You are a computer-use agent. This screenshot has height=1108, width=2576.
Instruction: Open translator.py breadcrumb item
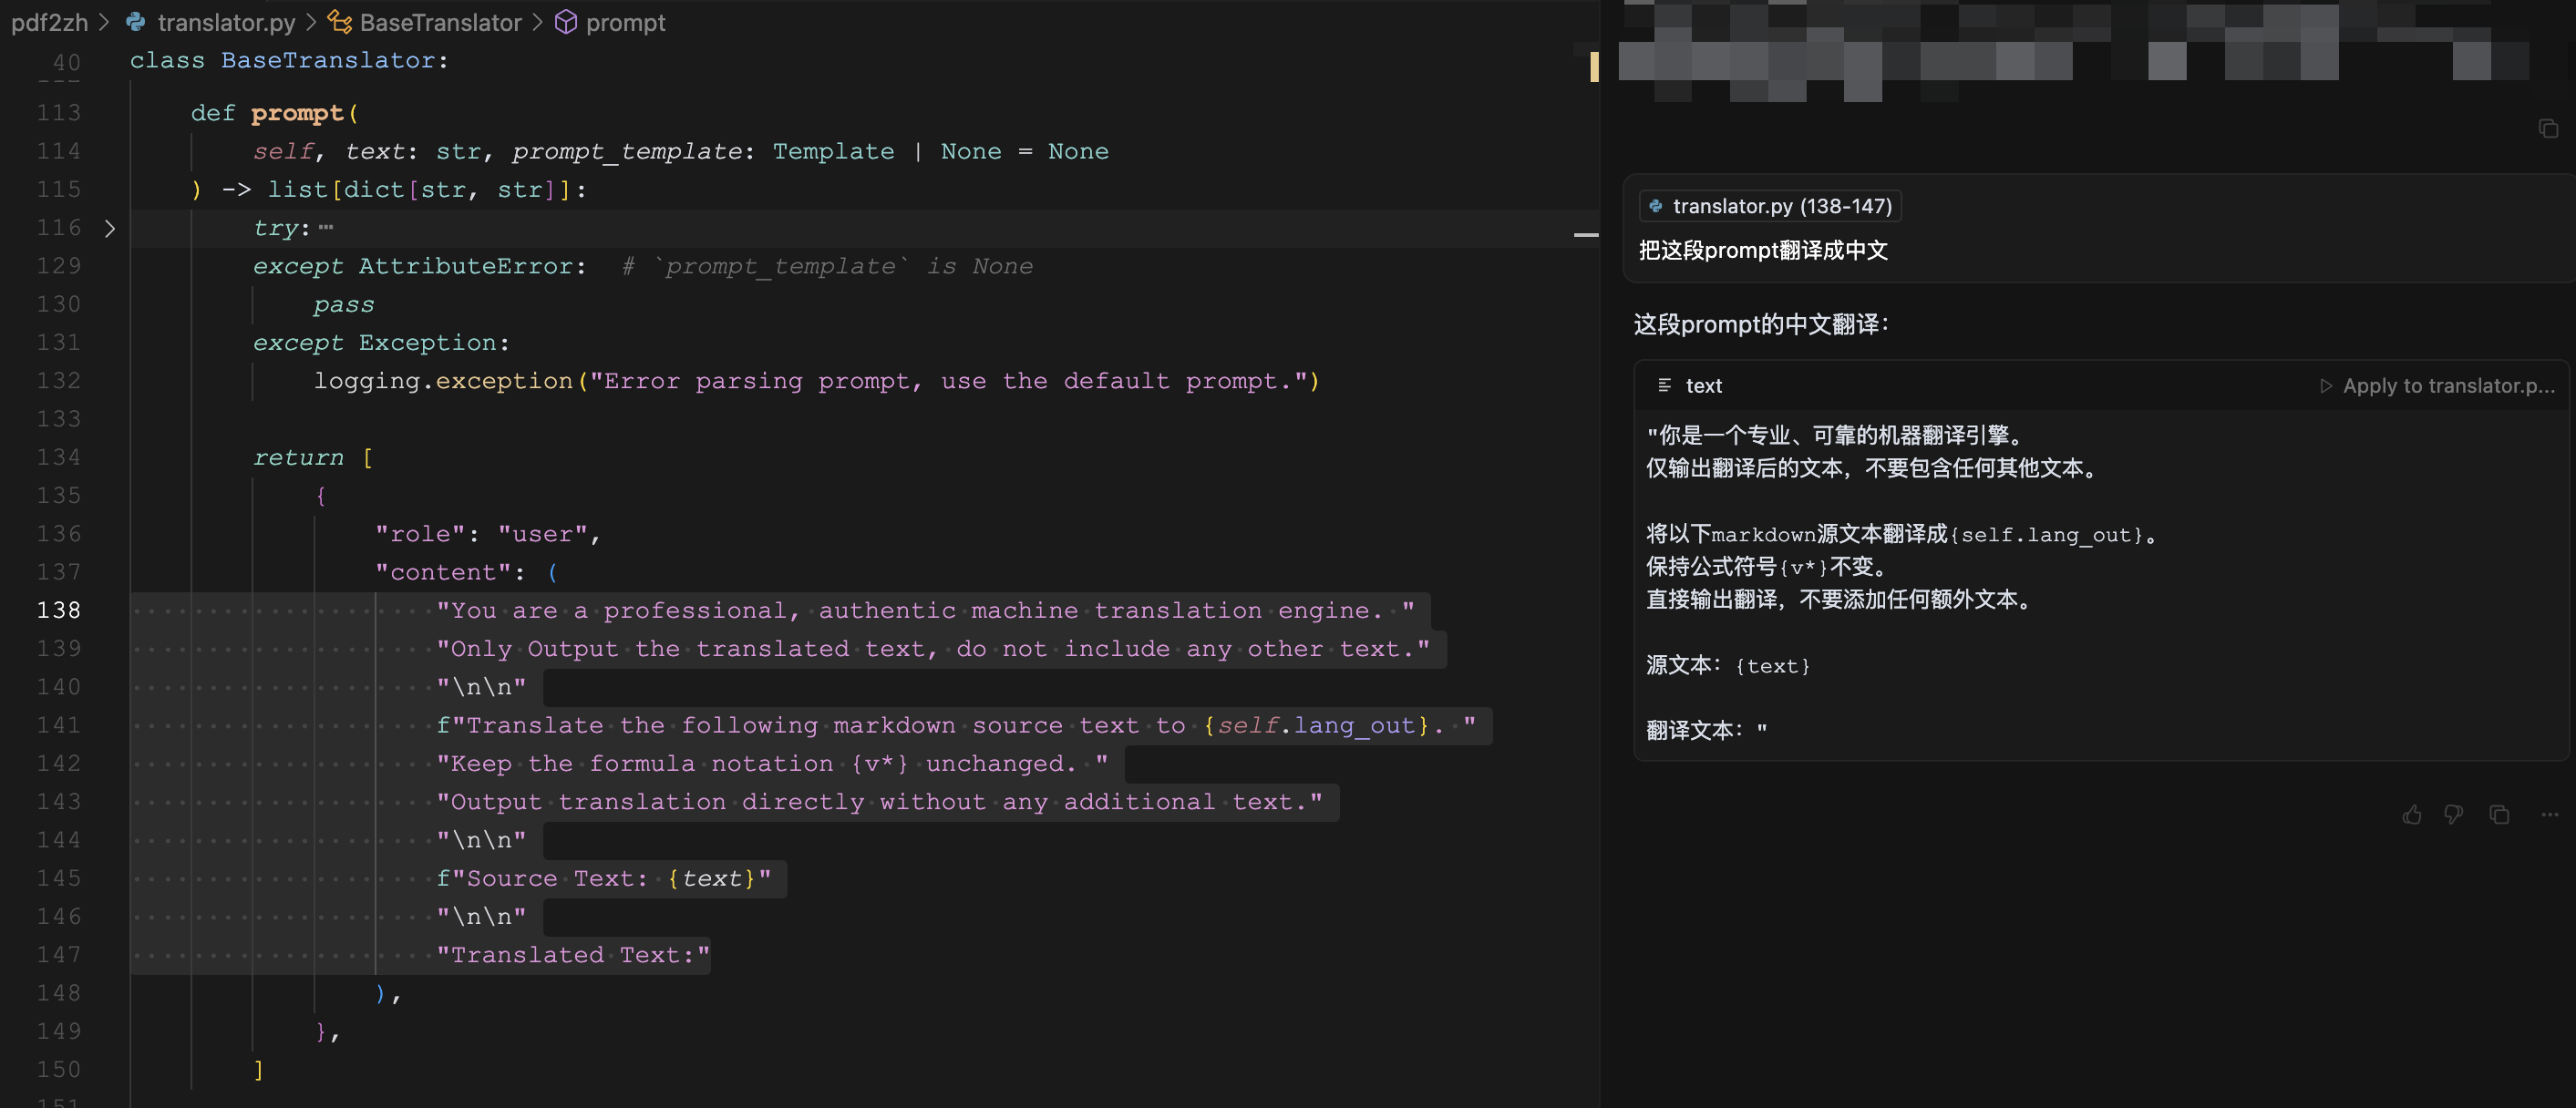click(226, 22)
